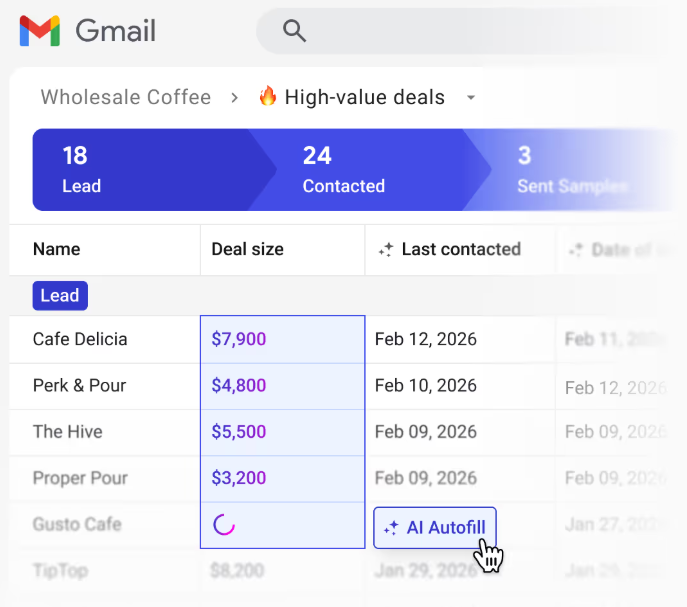Viewport: 687px width, 607px height.
Task: Click the blurred sparkle icon in Date column header
Action: [576, 250]
